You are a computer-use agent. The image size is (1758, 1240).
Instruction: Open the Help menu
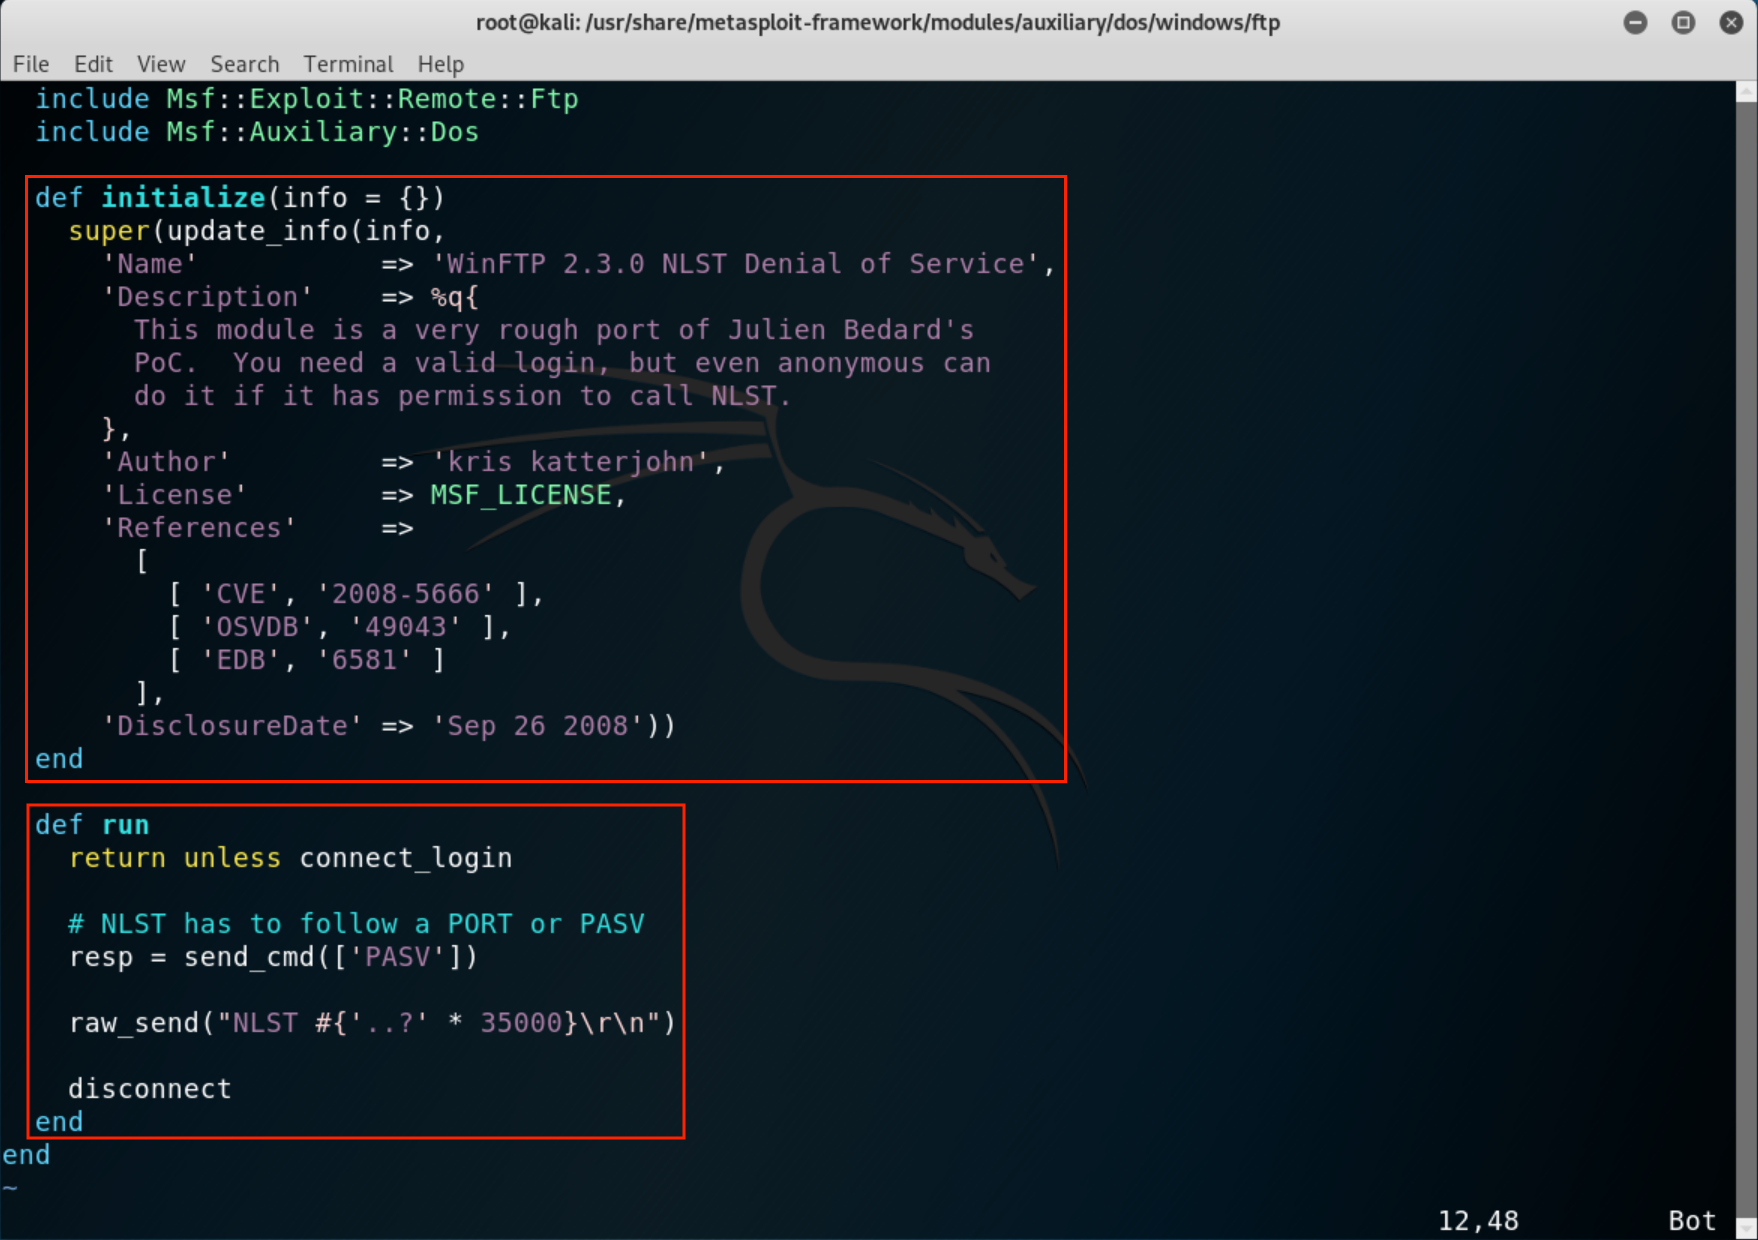(441, 64)
